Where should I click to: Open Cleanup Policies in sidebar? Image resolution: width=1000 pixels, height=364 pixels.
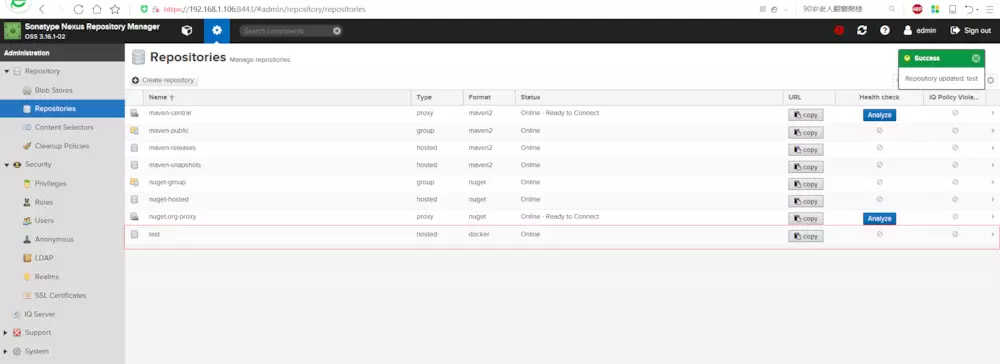pos(62,146)
